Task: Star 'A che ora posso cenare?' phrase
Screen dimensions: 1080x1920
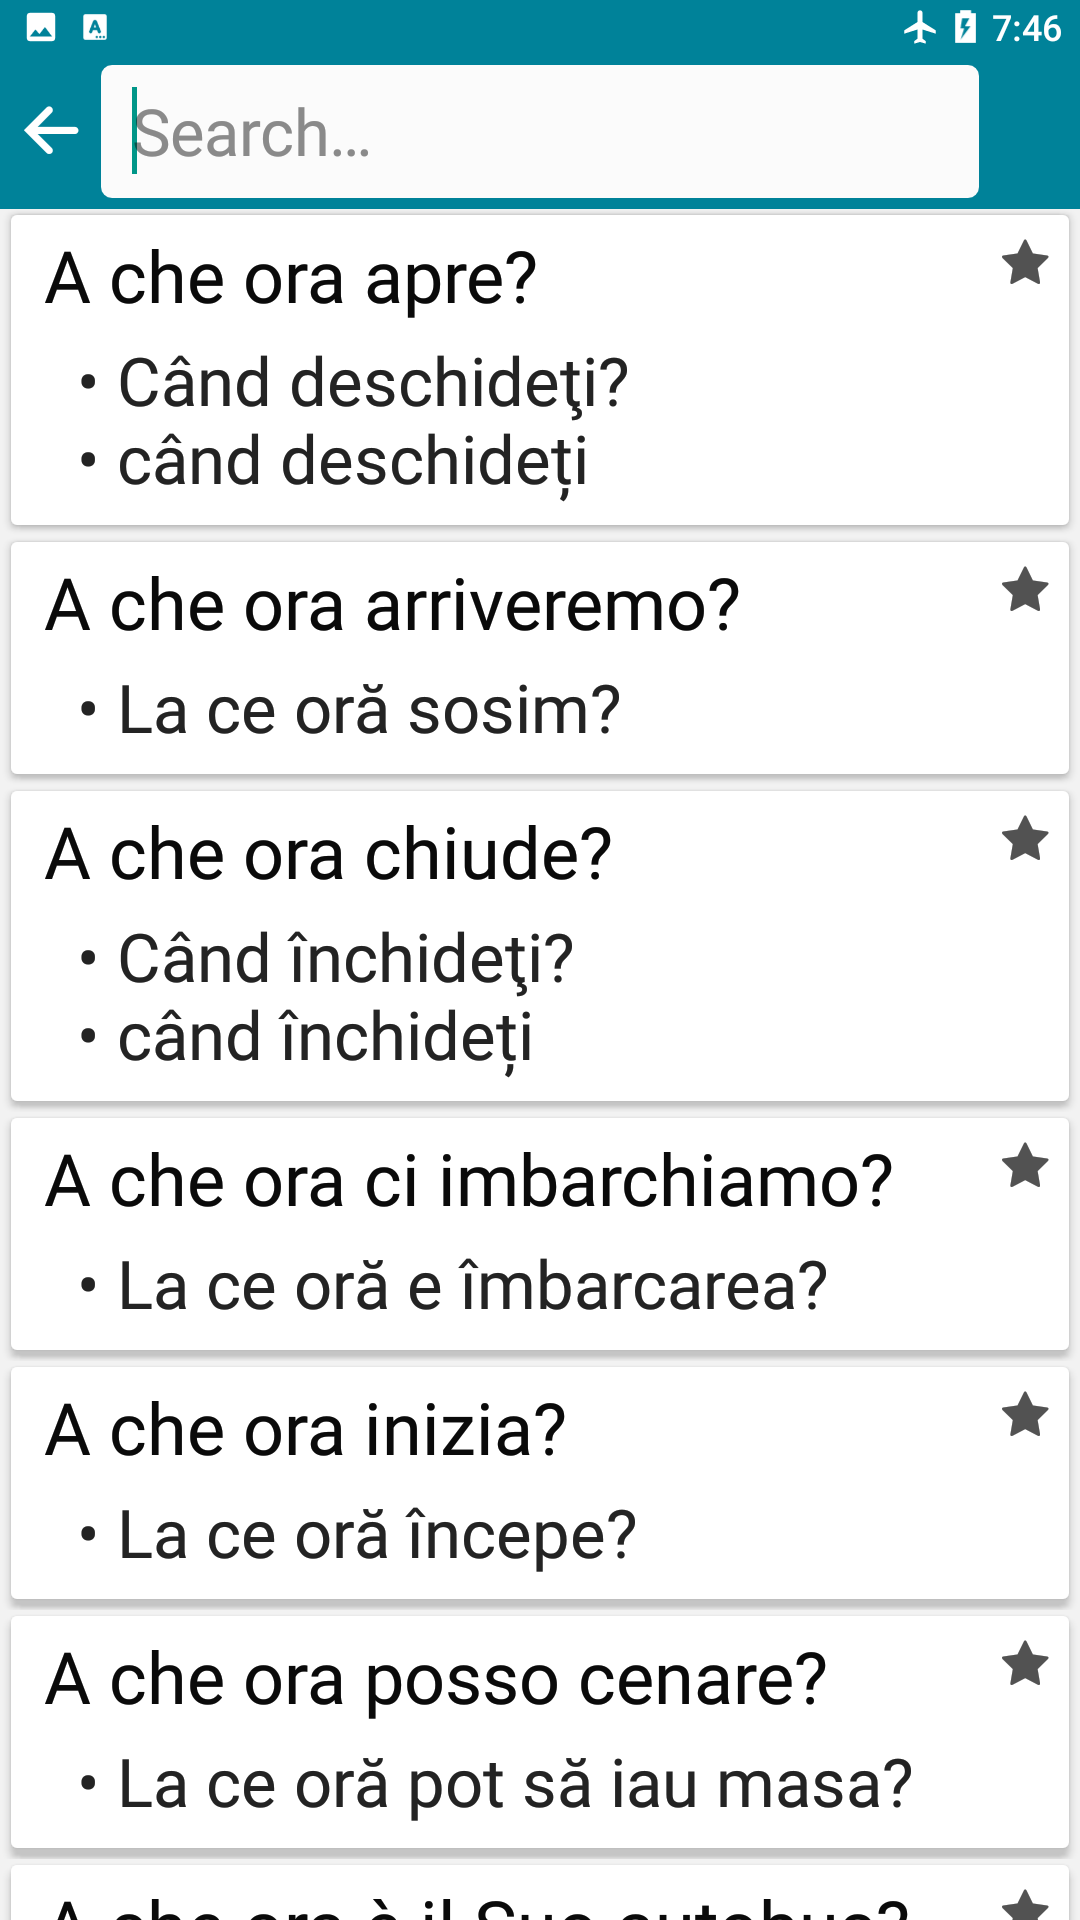Action: [x=1025, y=1664]
